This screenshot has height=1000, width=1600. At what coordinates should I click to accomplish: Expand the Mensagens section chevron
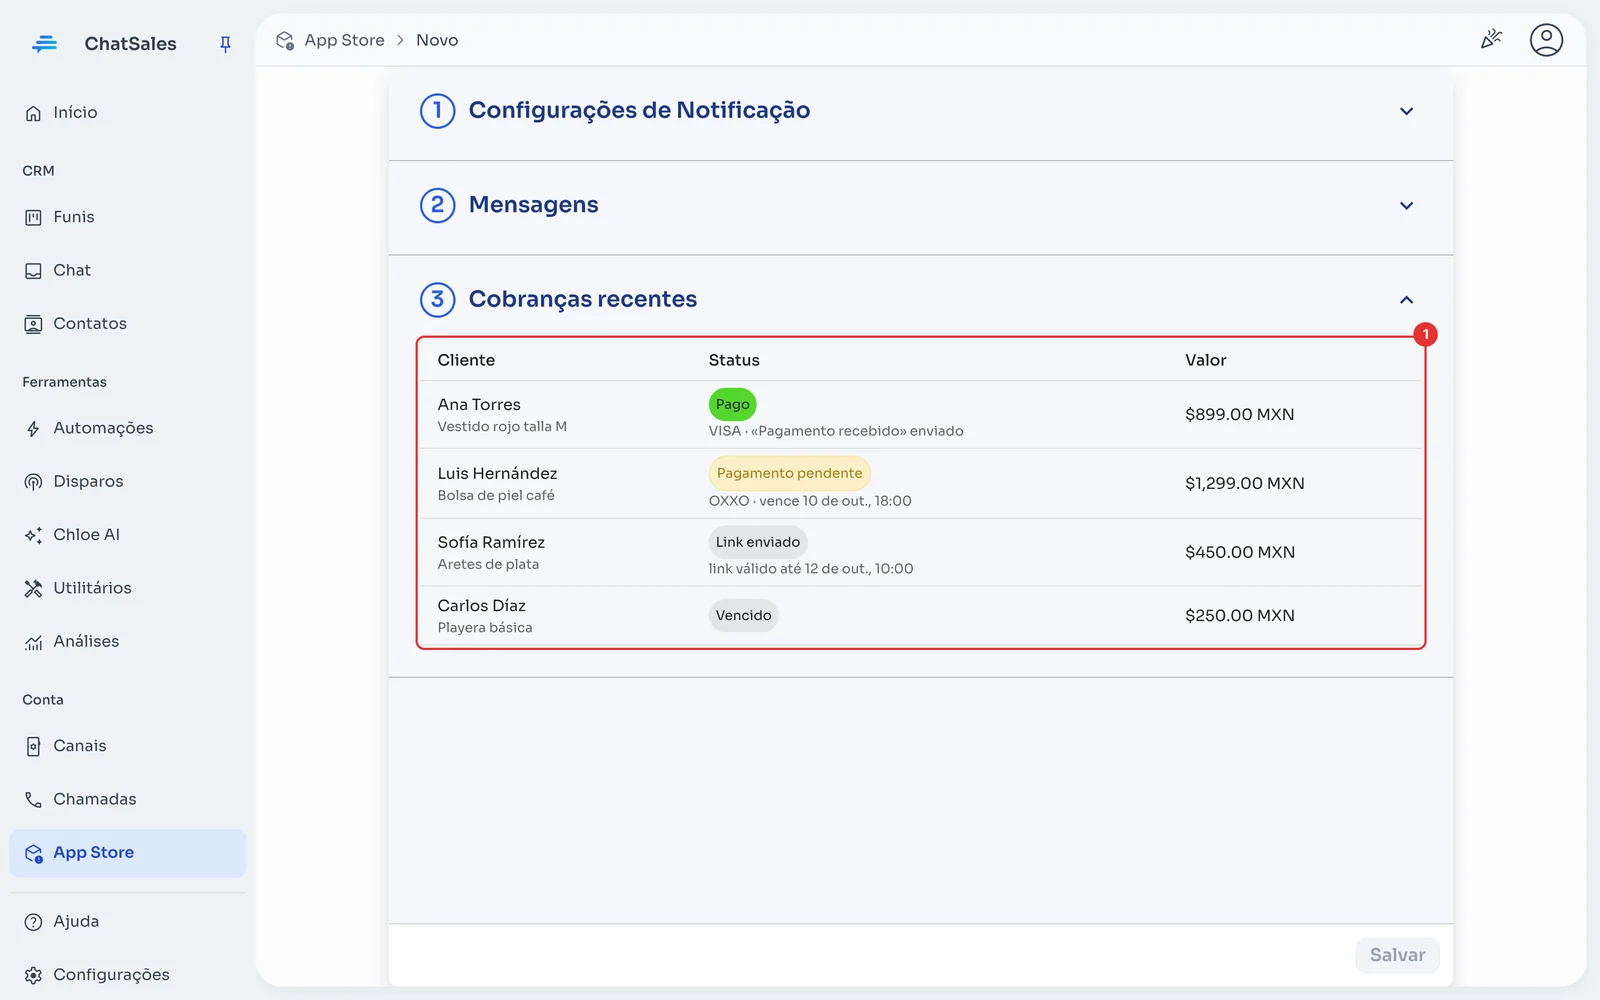click(x=1406, y=205)
